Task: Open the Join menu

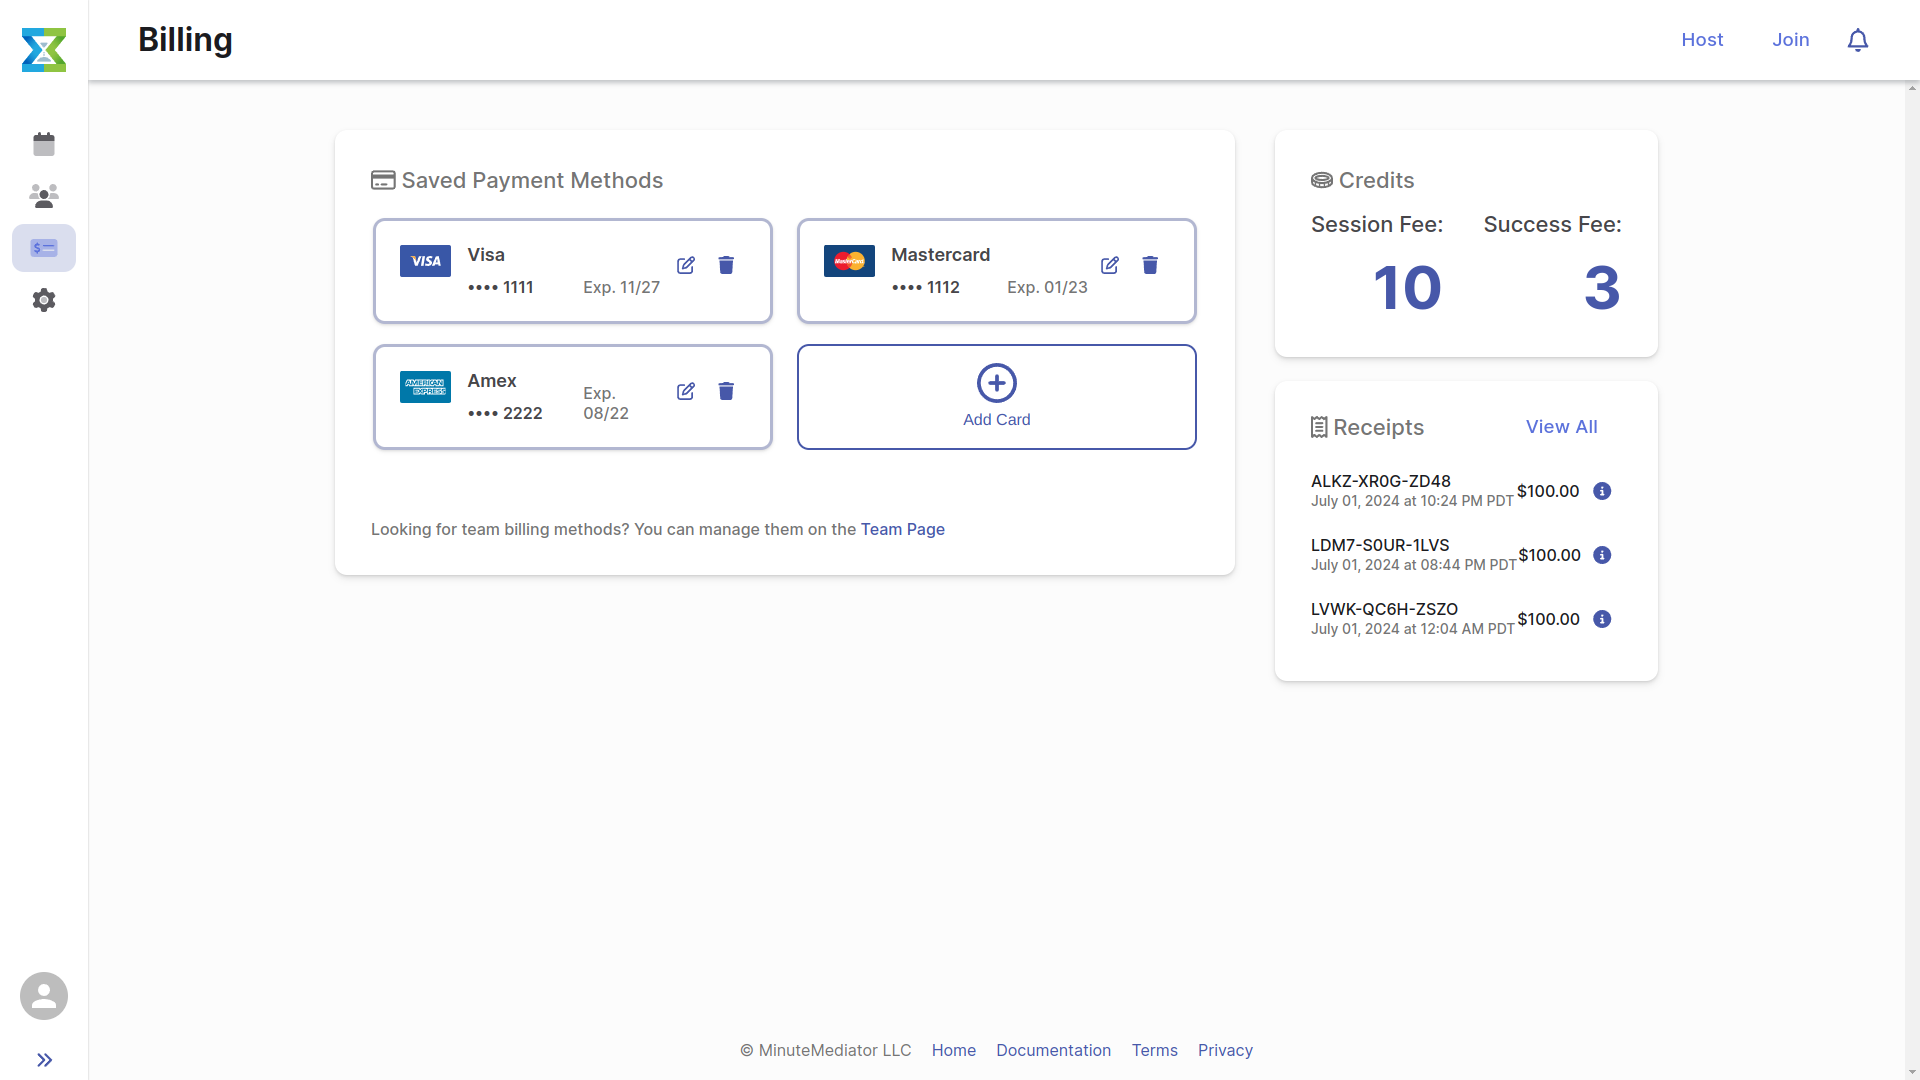Action: (1790, 40)
